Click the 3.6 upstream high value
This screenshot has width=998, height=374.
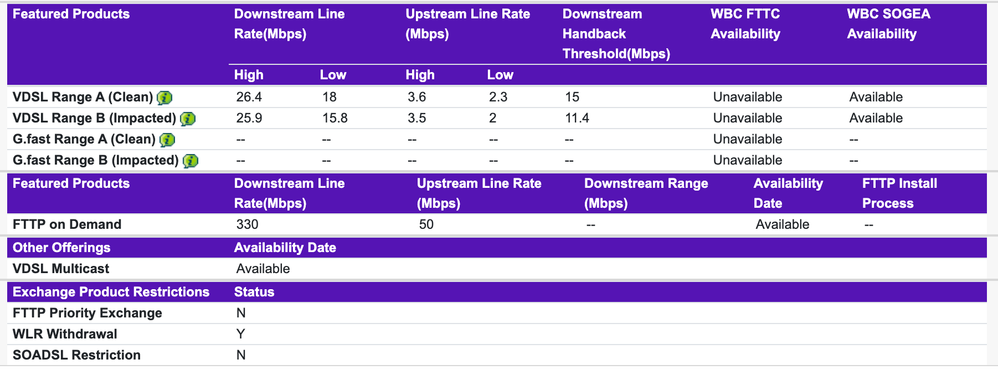pyautogui.click(x=417, y=97)
